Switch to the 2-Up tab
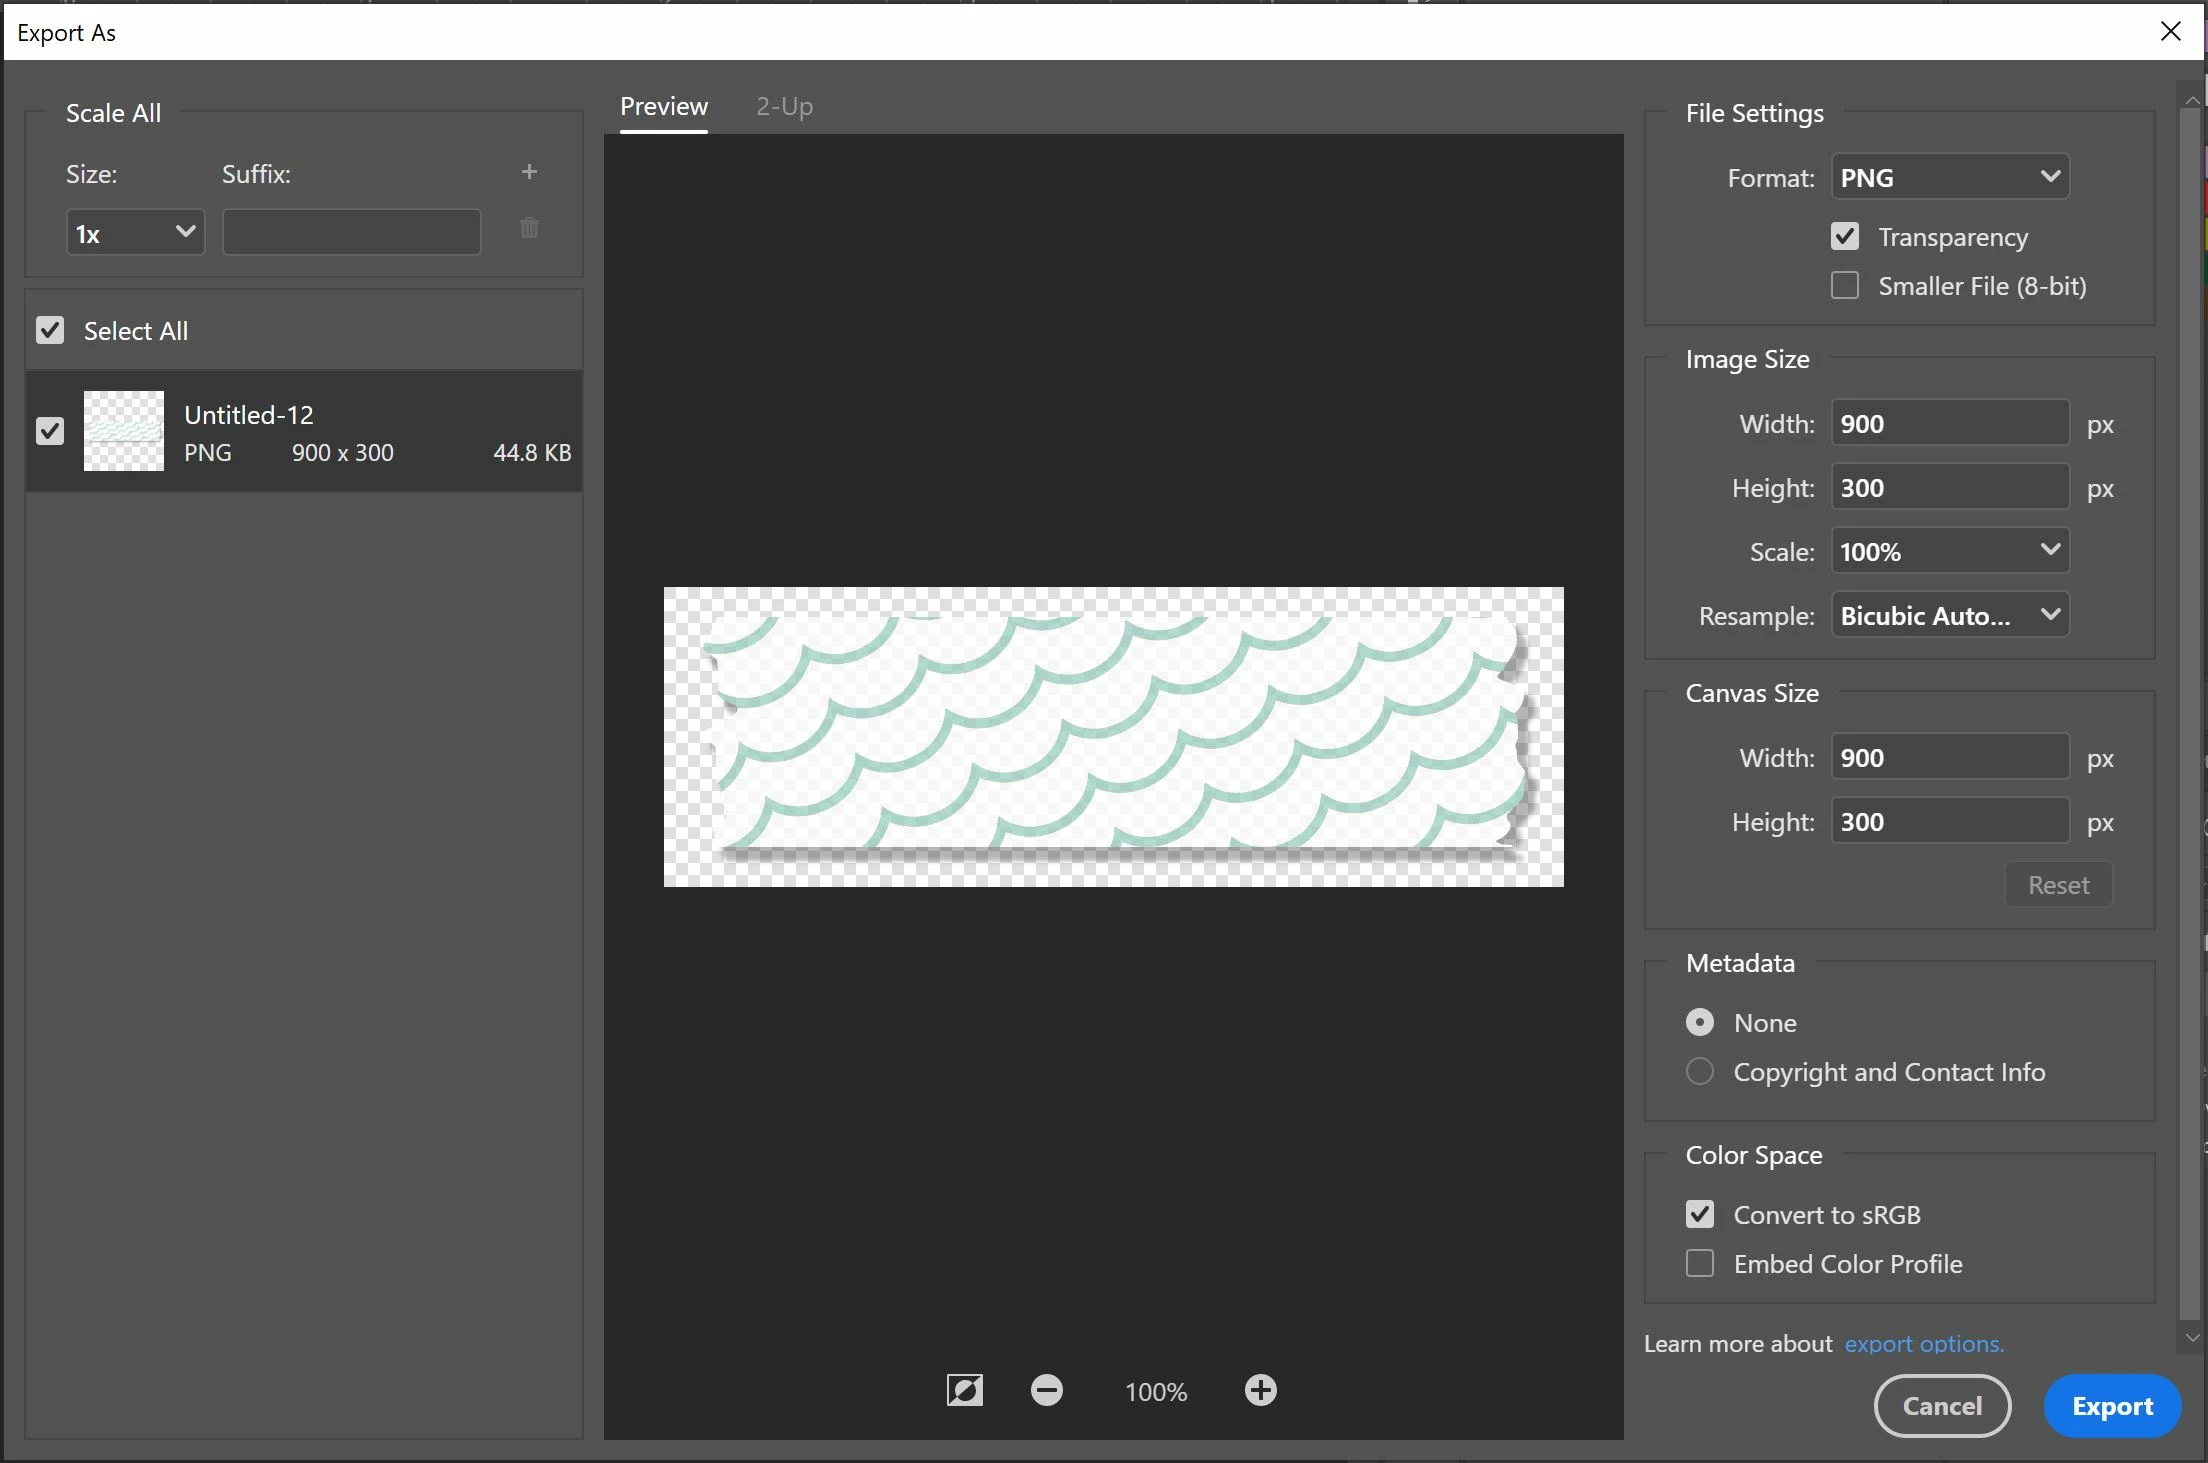 (784, 106)
